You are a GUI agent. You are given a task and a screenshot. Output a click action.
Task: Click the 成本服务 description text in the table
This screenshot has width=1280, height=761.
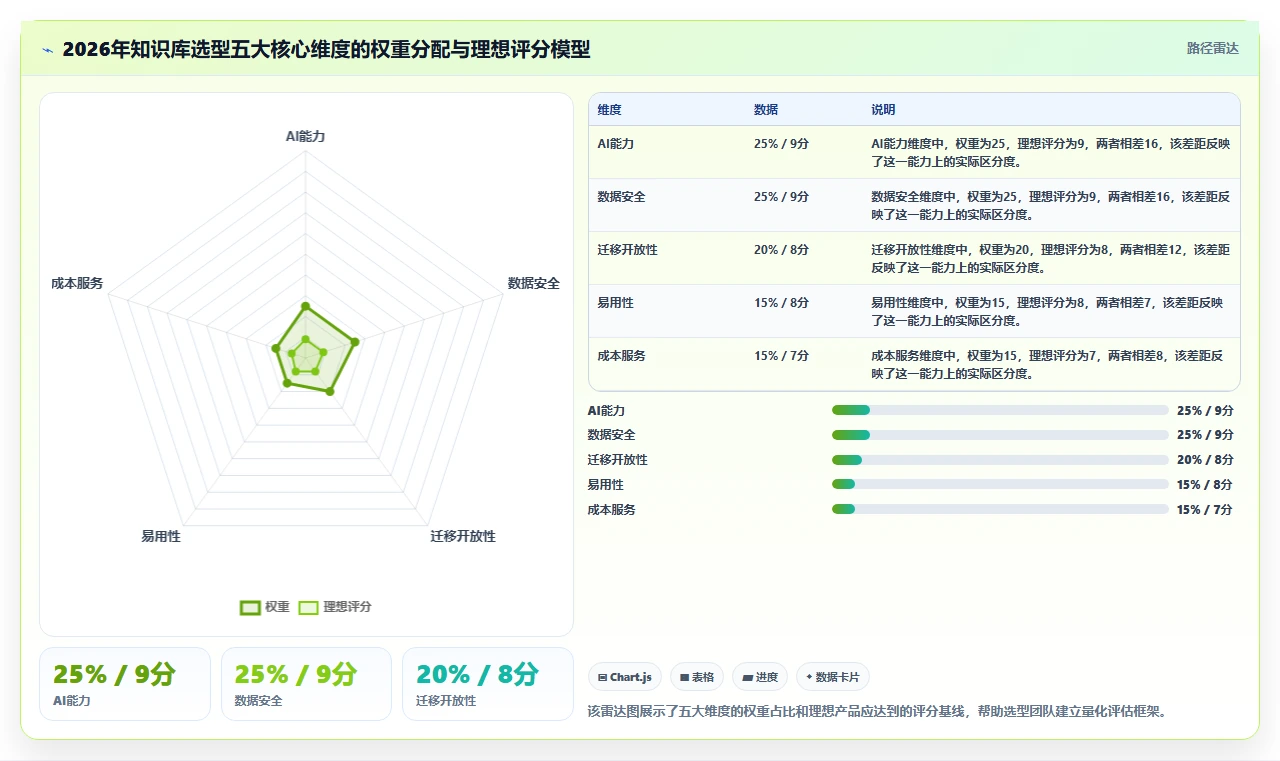1047,364
